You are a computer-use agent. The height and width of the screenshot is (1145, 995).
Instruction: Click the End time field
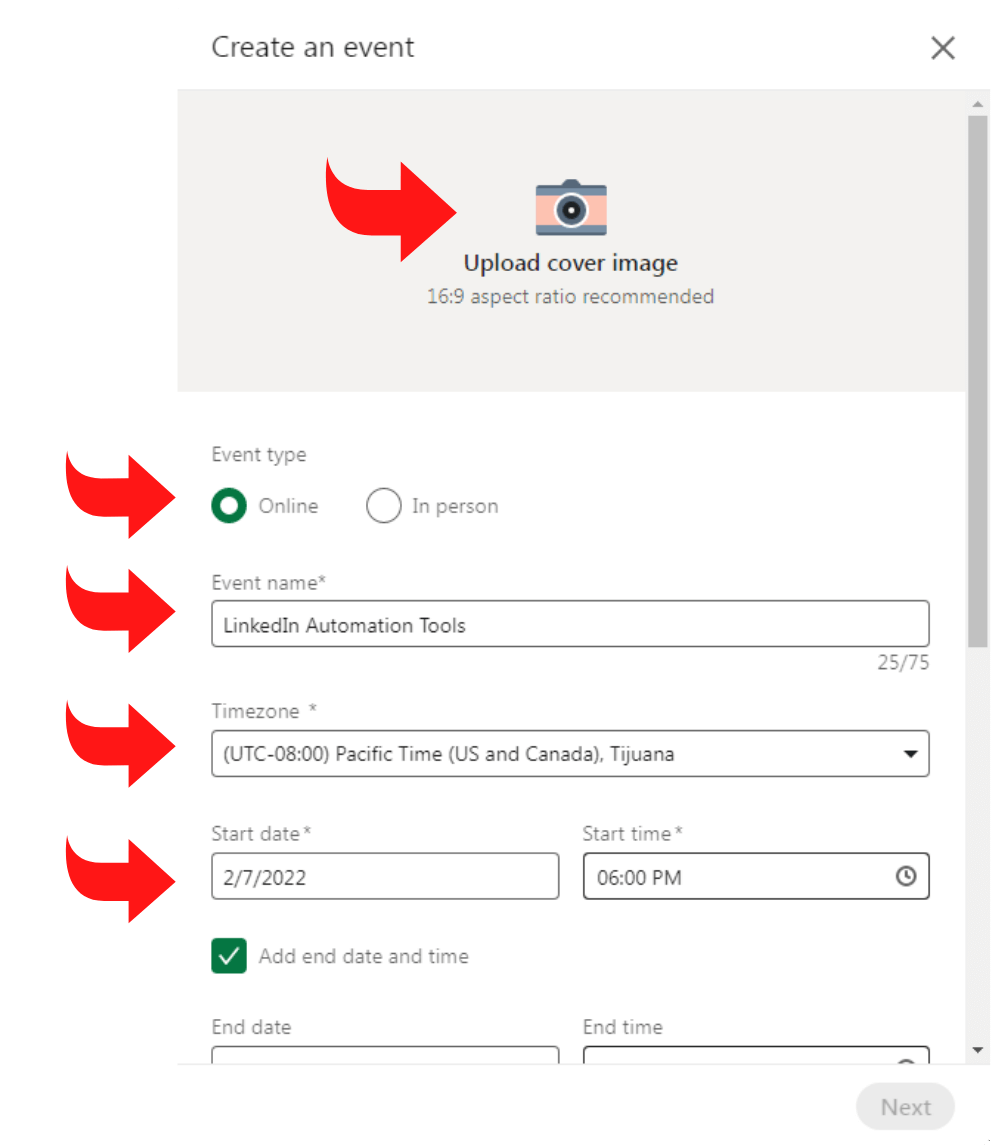pyautogui.click(x=756, y=1055)
